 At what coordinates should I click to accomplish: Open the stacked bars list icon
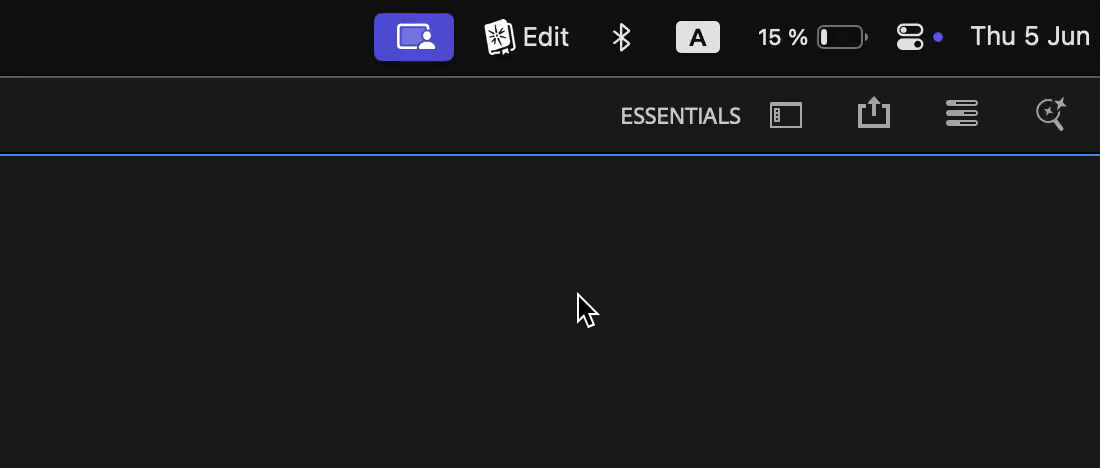pos(961,113)
